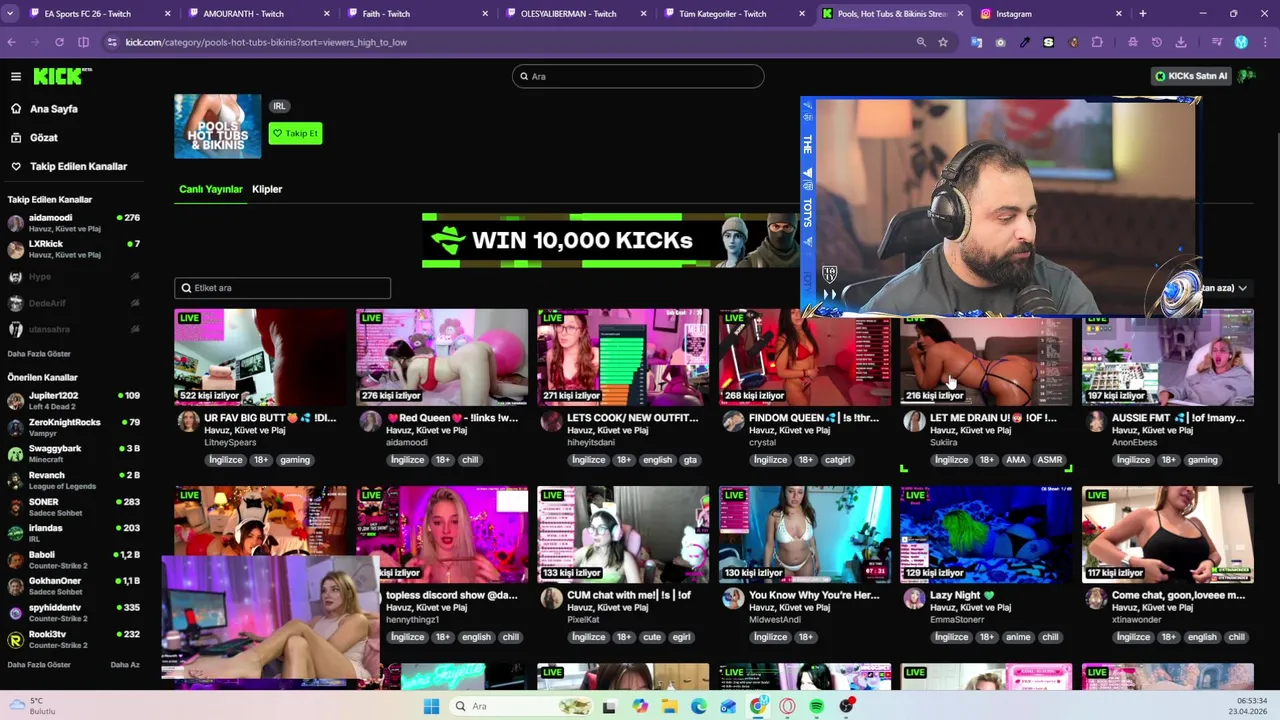The image size is (1280, 720).
Task: Open the page zoom magnifier icon
Action: 921,42
